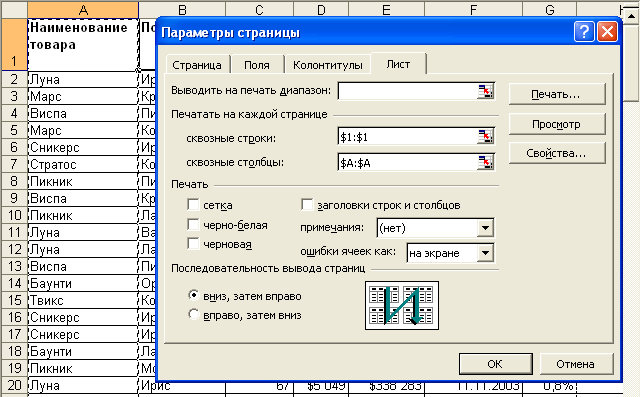Click the Ирис cell in row 20
Screen dimensions: 640x397
click(x=182, y=386)
